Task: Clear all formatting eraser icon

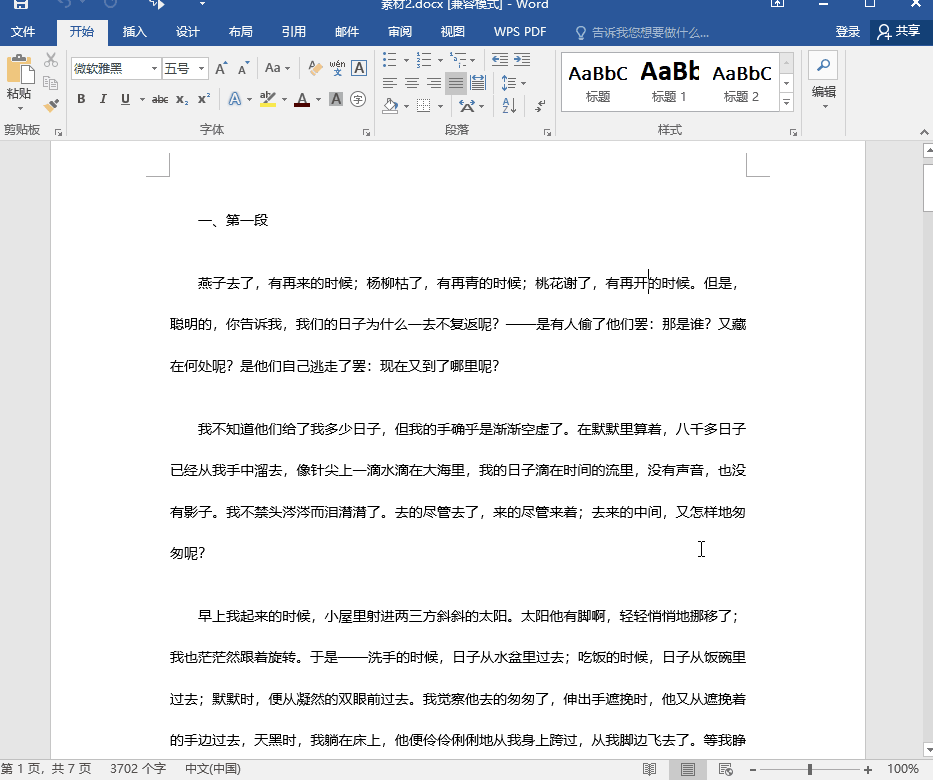Action: [315, 68]
